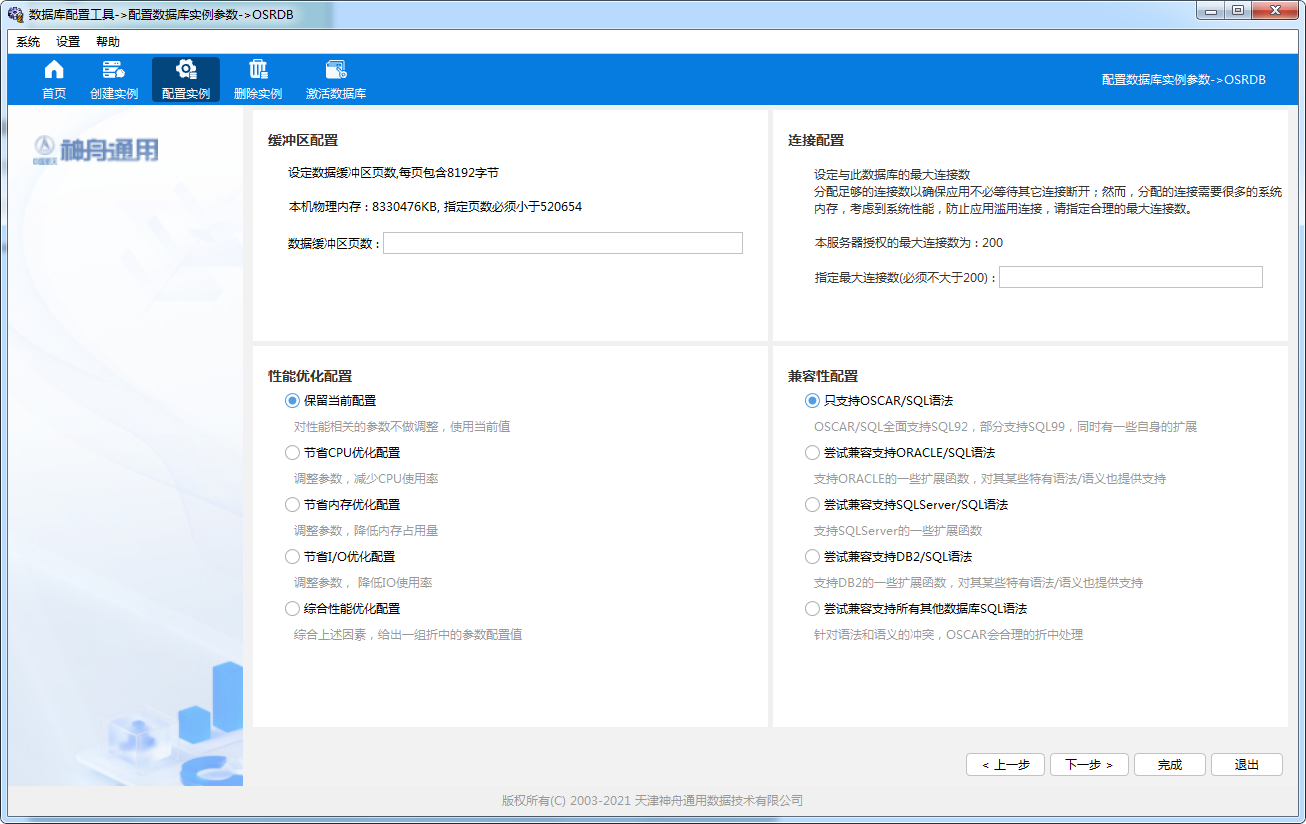Image resolution: width=1306 pixels, height=824 pixels.
Task: Enable 尝试兼容支持ORACLE/SQL语法 option
Action: [x=813, y=453]
